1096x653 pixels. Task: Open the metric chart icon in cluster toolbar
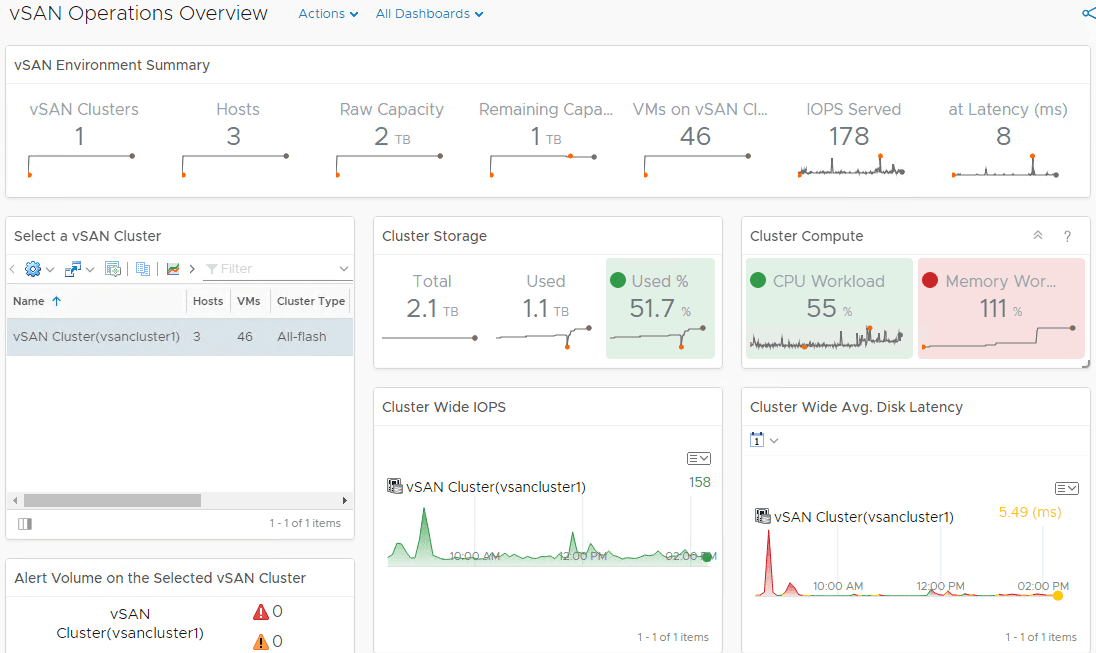[x=173, y=269]
